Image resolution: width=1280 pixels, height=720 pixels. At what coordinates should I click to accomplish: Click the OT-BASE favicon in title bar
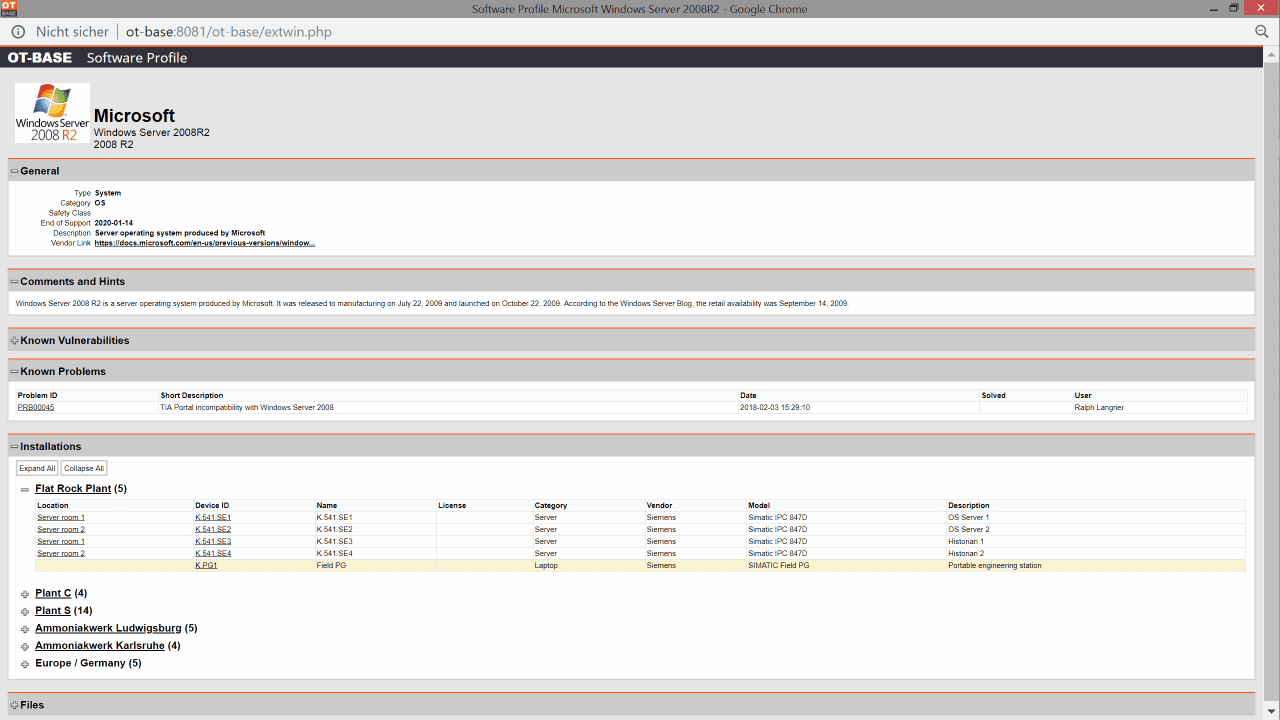coord(8,8)
